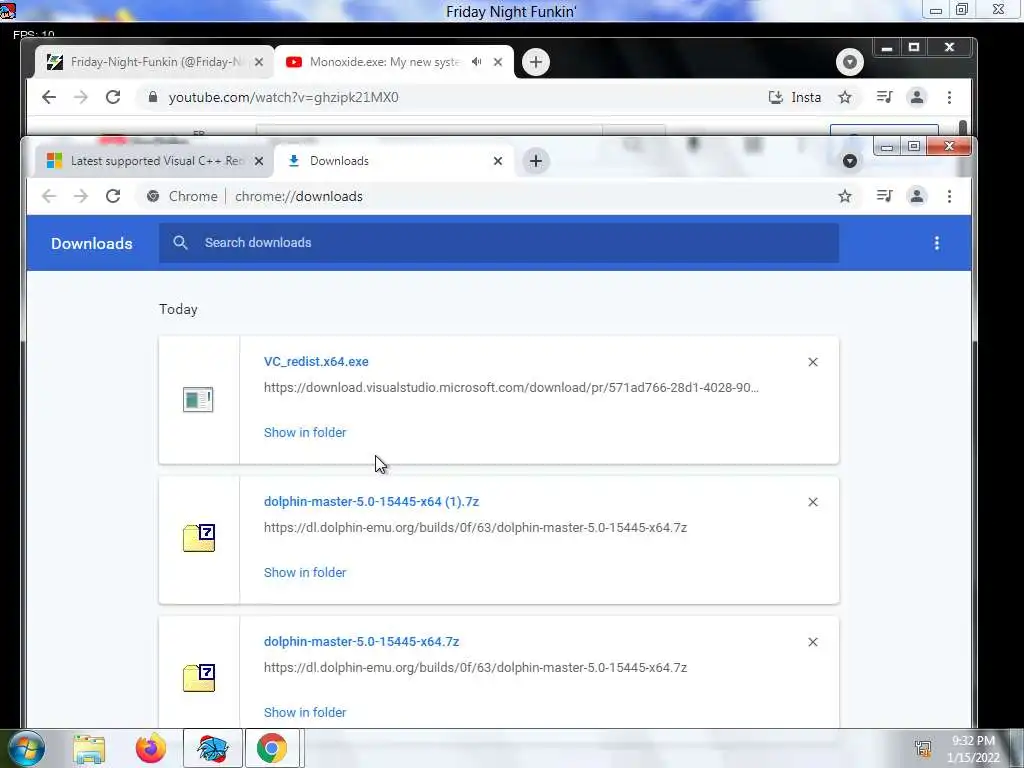This screenshot has height=768, width=1024.
Task: Open Chrome menu in YouTube window
Action: 950,97
